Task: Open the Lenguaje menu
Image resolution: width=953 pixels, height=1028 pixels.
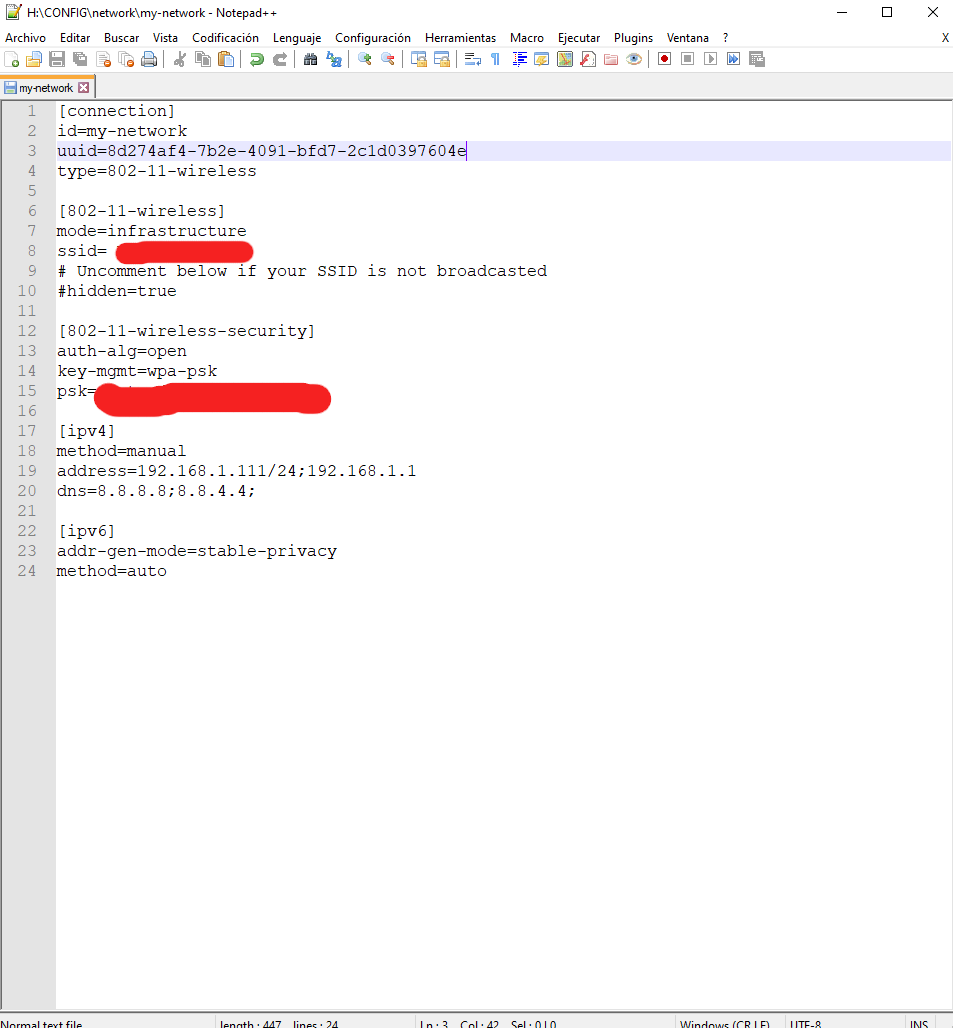Action: [297, 38]
